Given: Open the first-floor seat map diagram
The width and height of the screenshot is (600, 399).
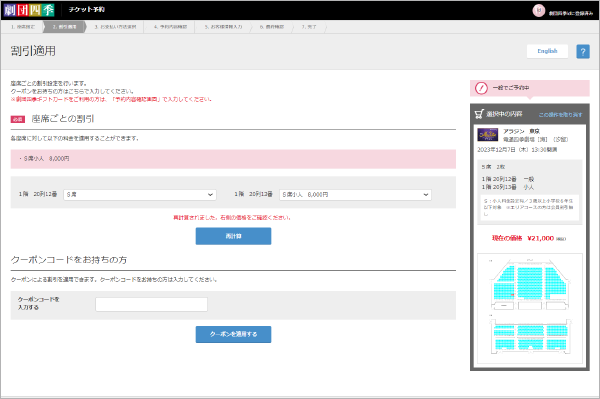Looking at the screenshot, I should pos(530,284).
